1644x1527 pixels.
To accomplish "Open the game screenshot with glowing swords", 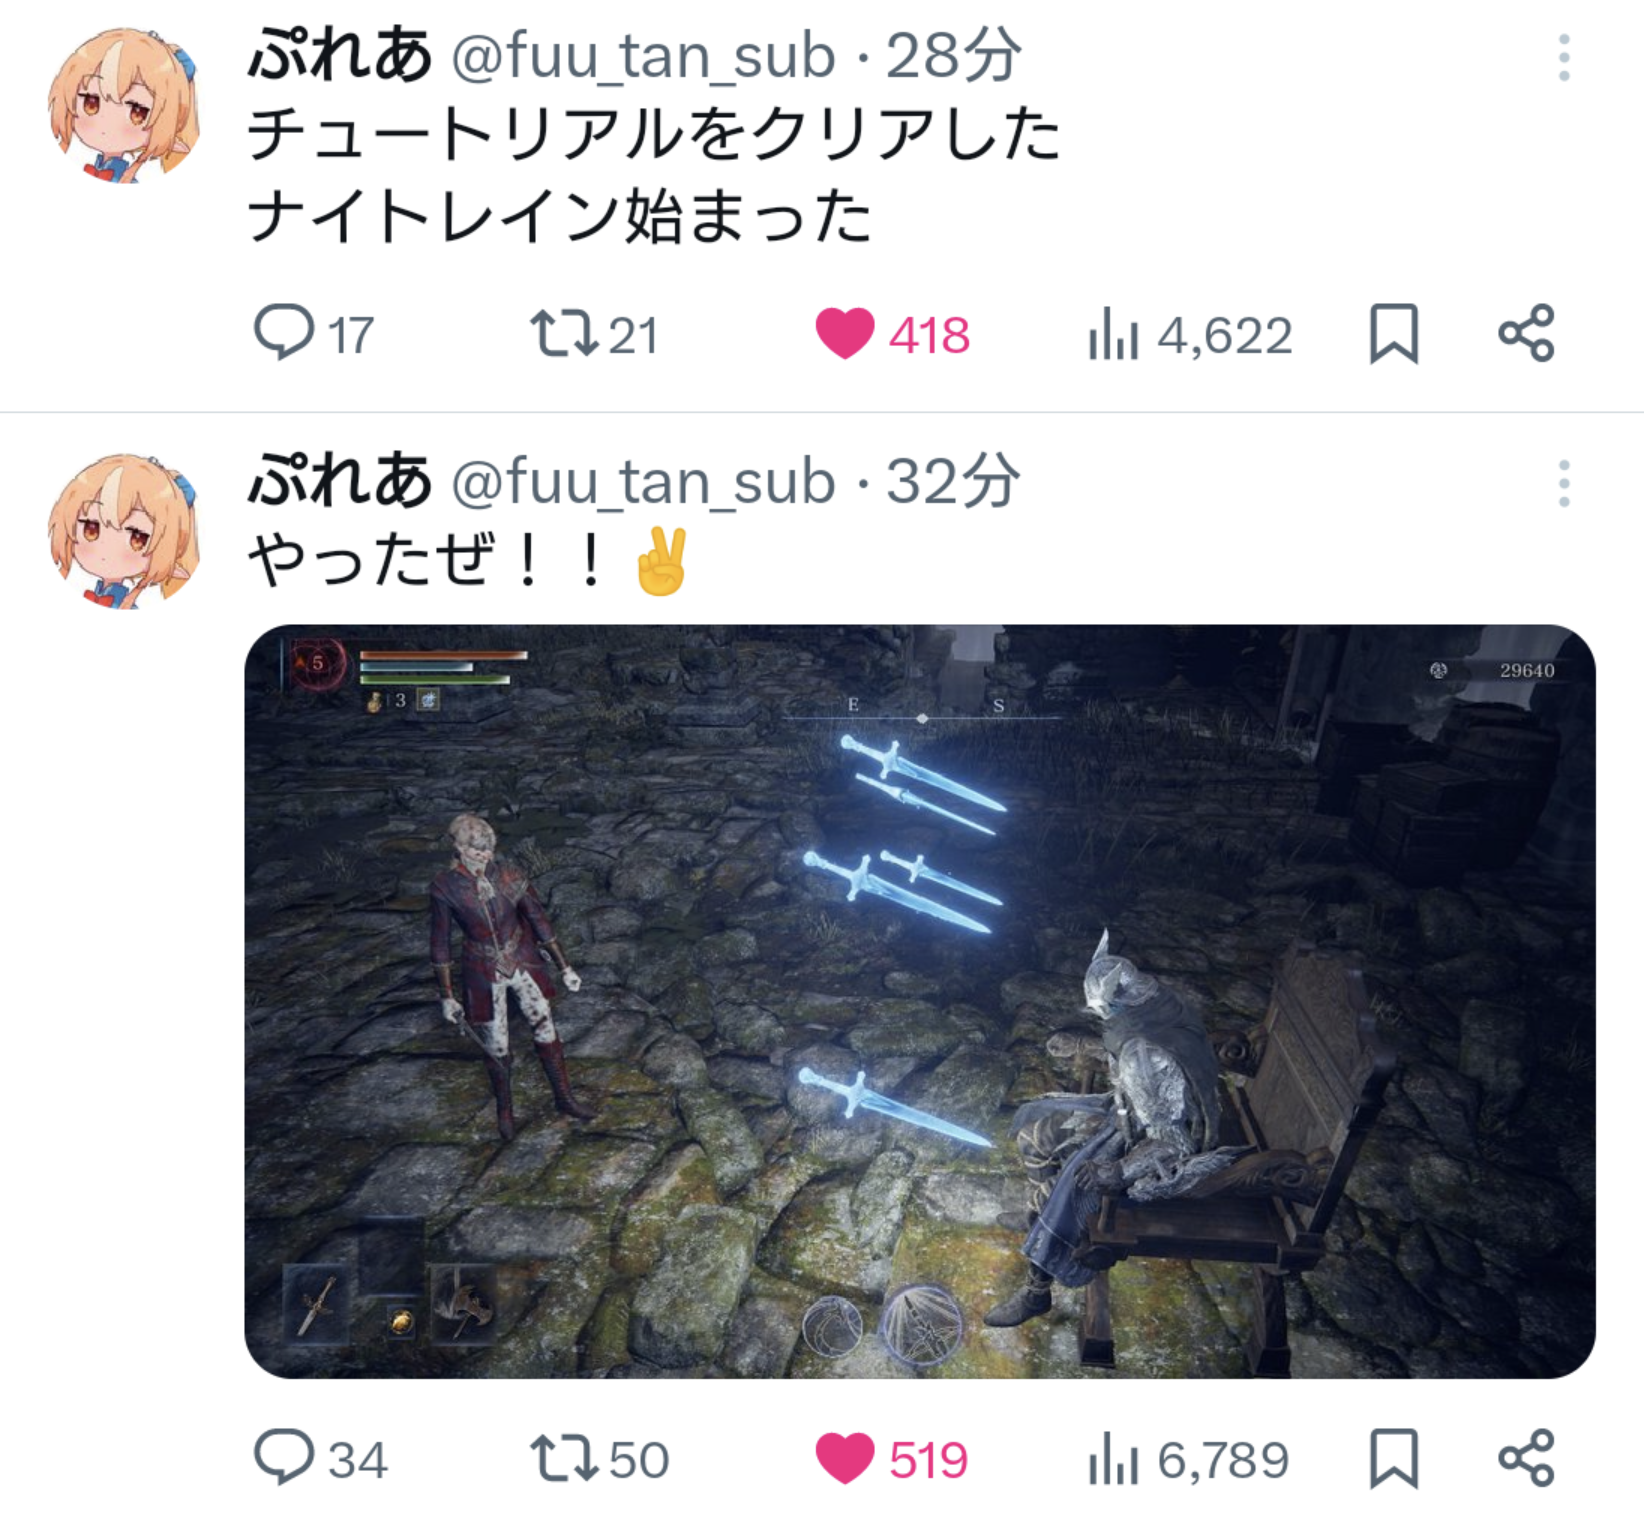I will [x=920, y=1001].
